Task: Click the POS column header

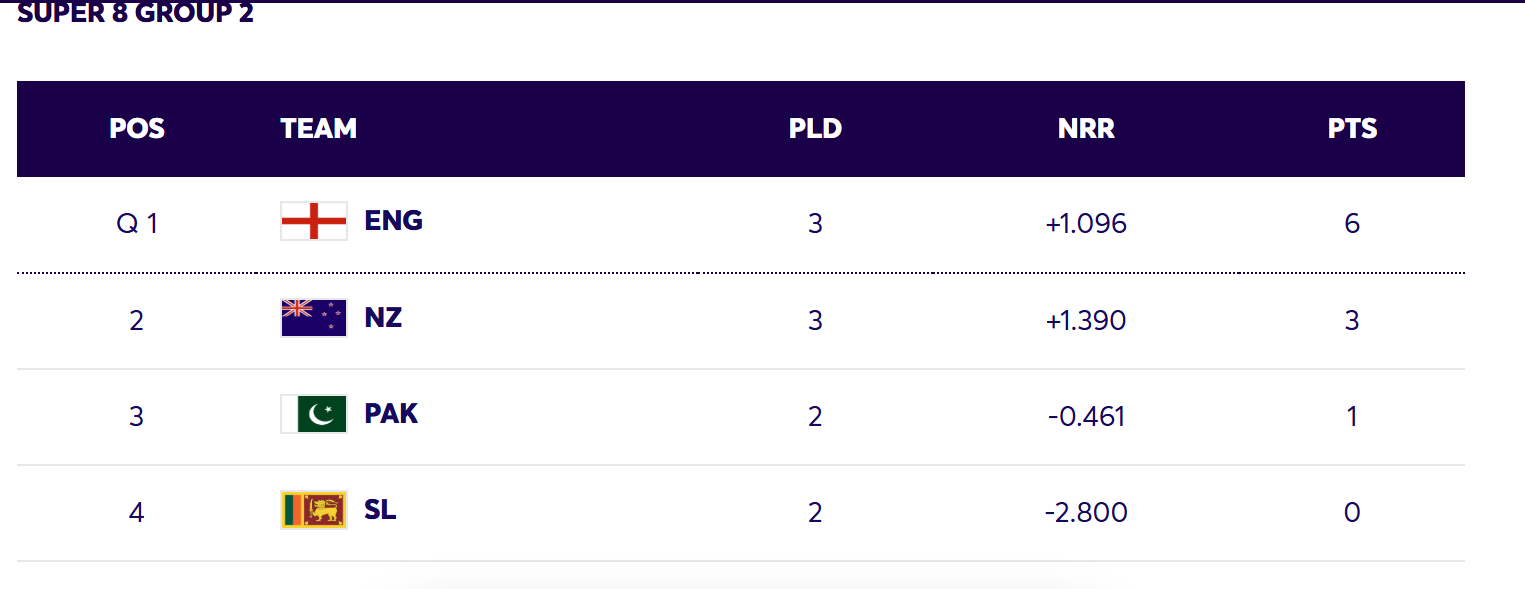Action: pos(137,129)
